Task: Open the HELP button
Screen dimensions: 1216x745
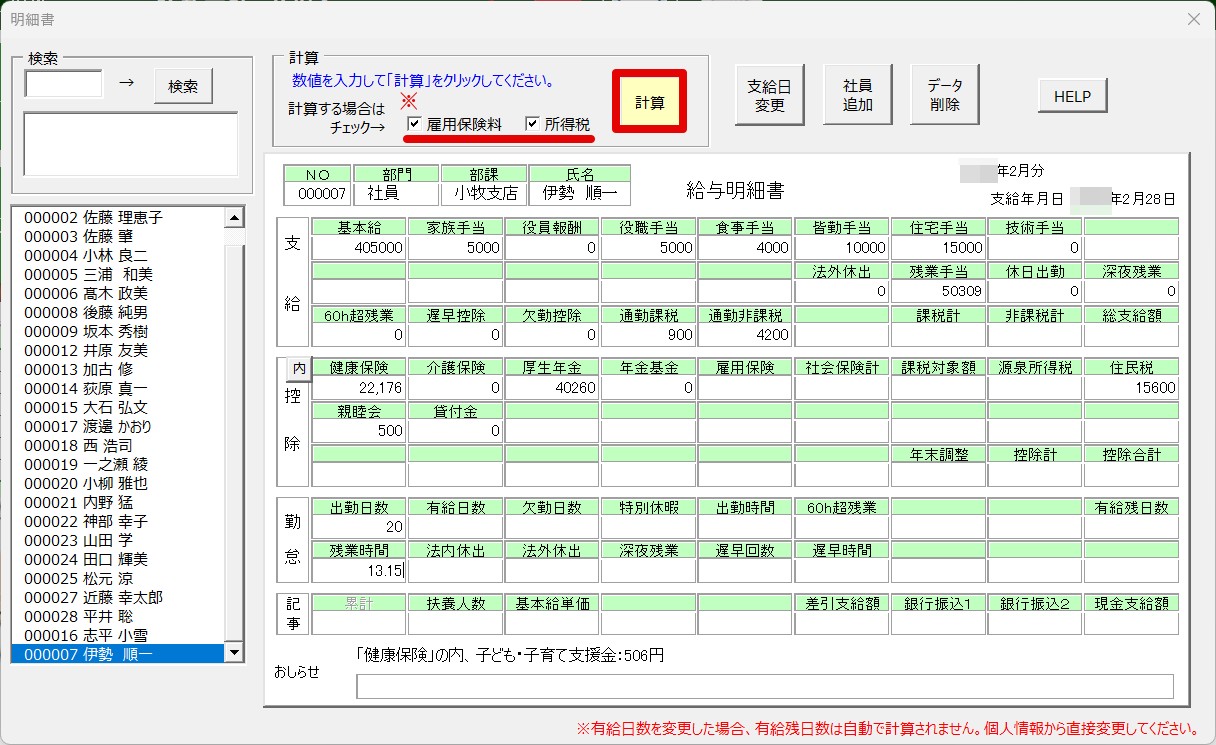Action: (1073, 97)
